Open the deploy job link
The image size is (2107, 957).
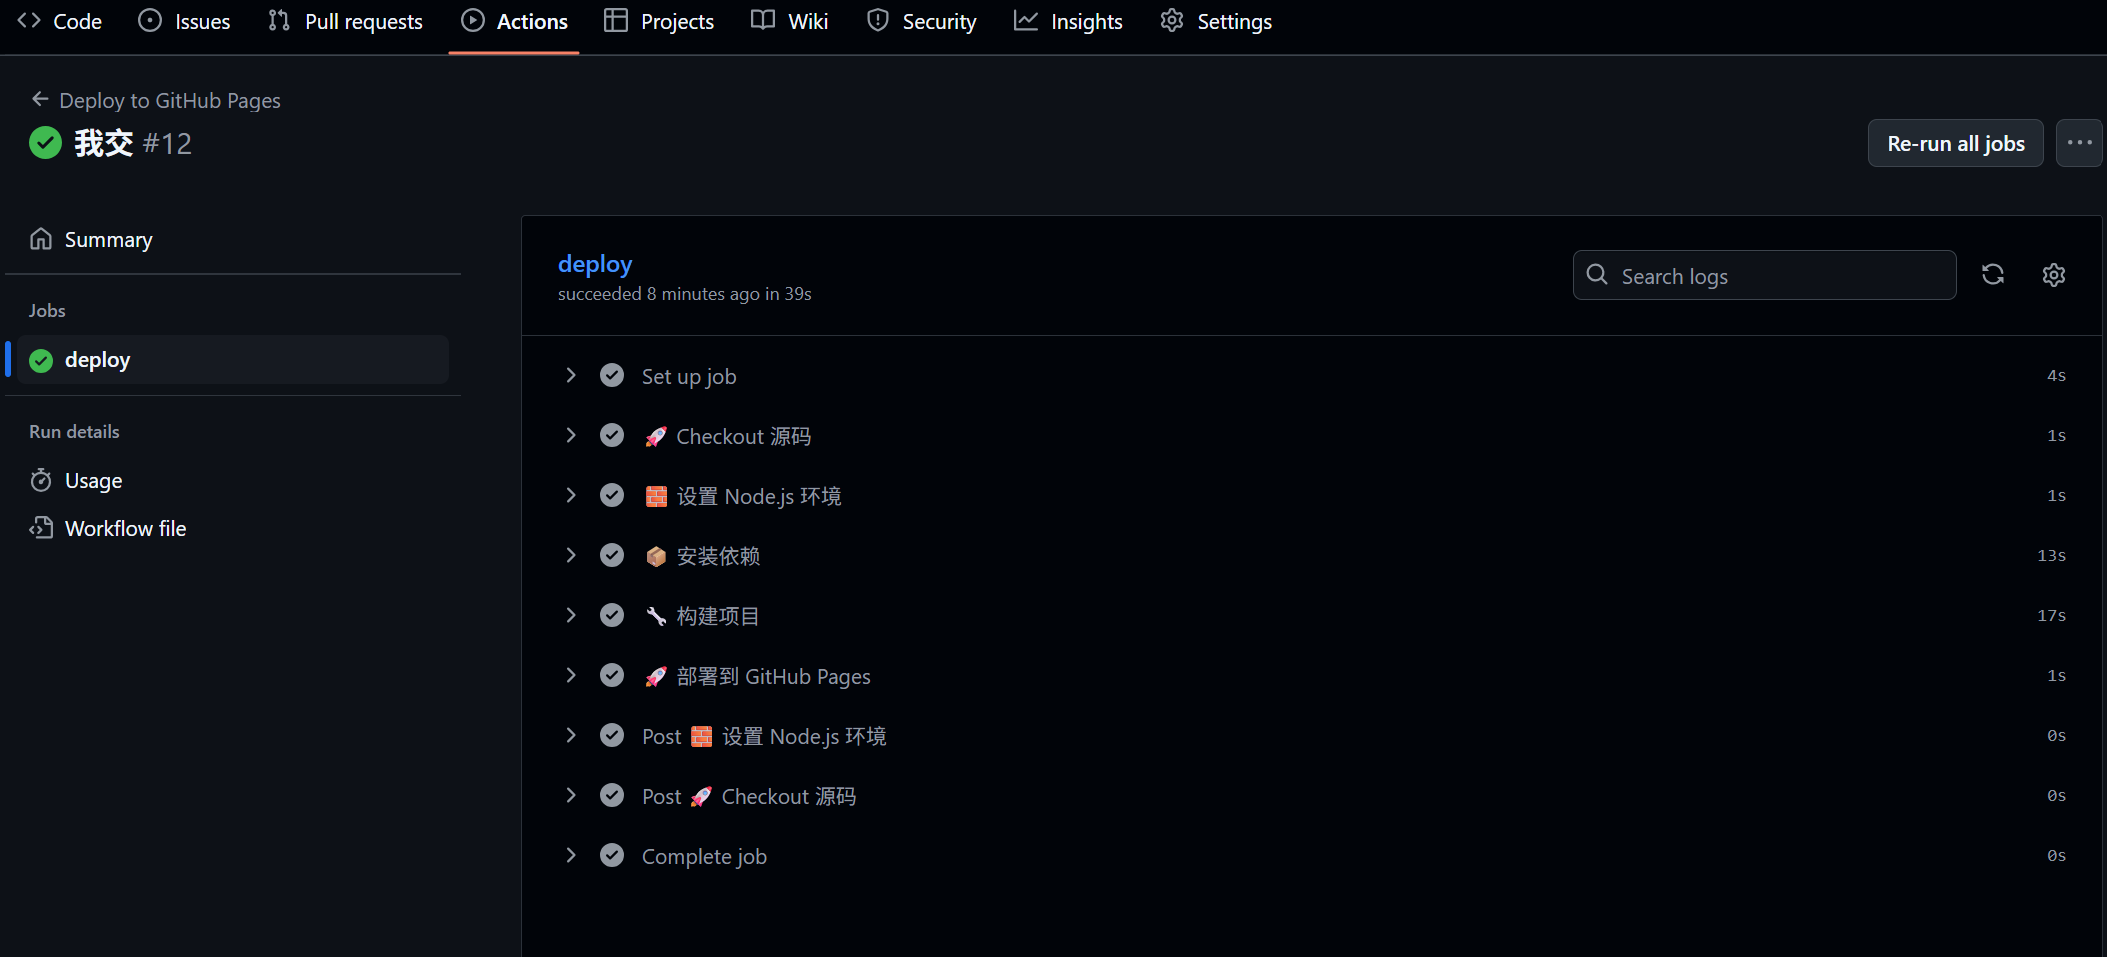pos(594,263)
